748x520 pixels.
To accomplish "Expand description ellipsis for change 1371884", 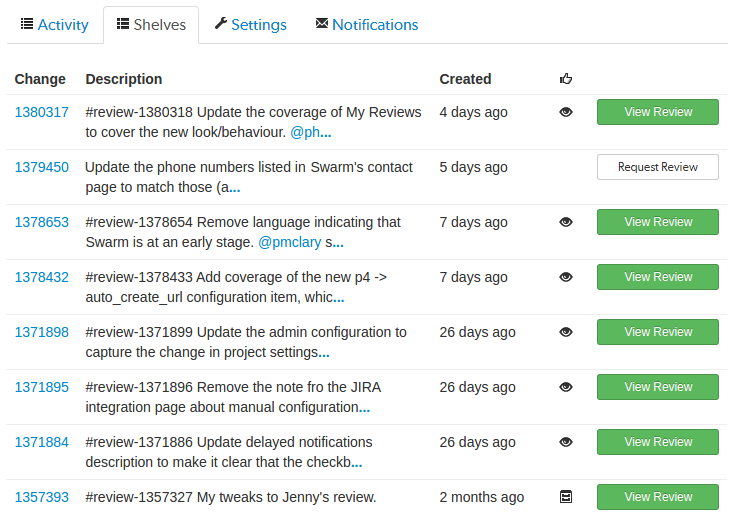I will pyautogui.click(x=356, y=463).
